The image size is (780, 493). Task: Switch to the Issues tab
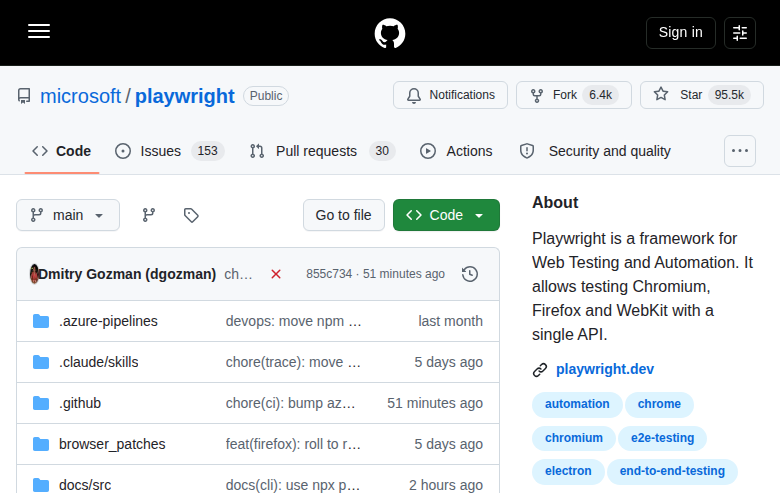(169, 151)
